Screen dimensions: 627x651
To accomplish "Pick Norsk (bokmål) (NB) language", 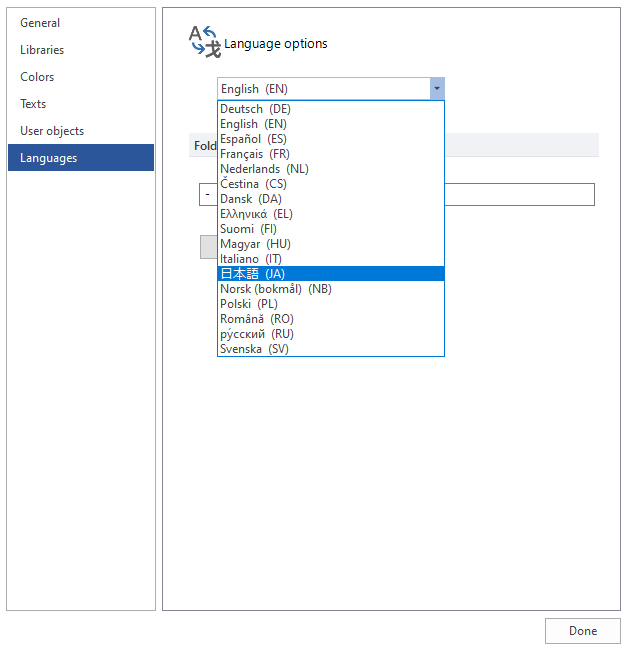I will (331, 289).
